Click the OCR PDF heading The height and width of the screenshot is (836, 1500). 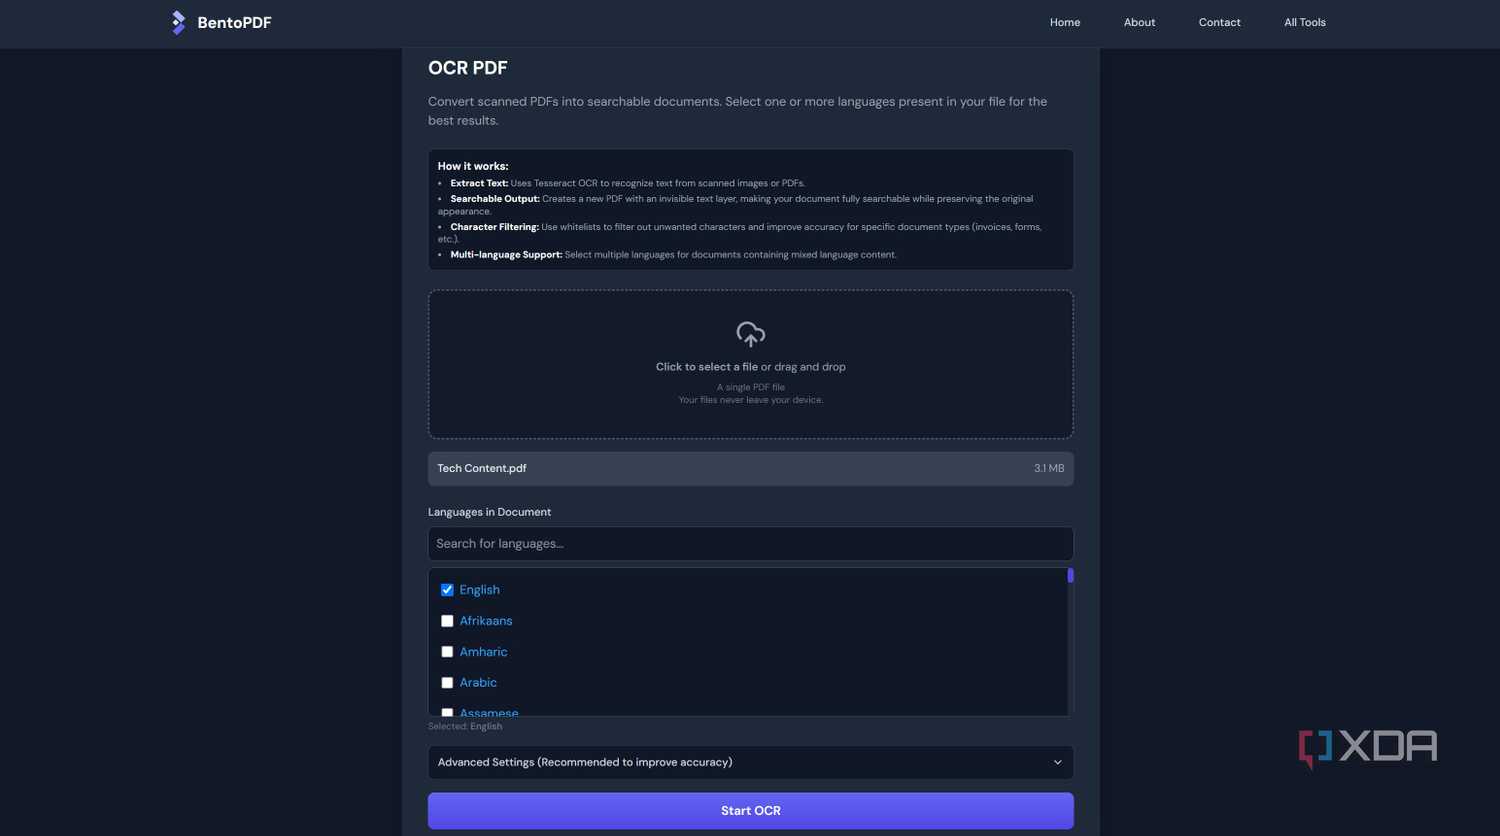coord(468,68)
